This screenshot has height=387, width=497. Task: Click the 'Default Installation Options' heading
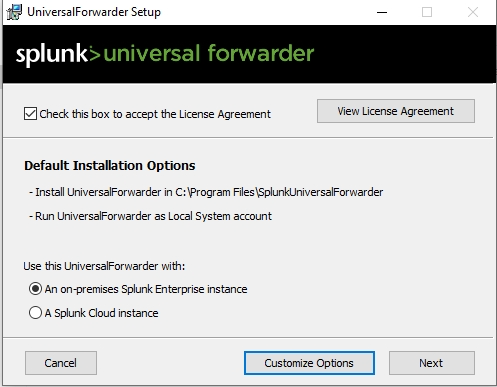point(110,166)
